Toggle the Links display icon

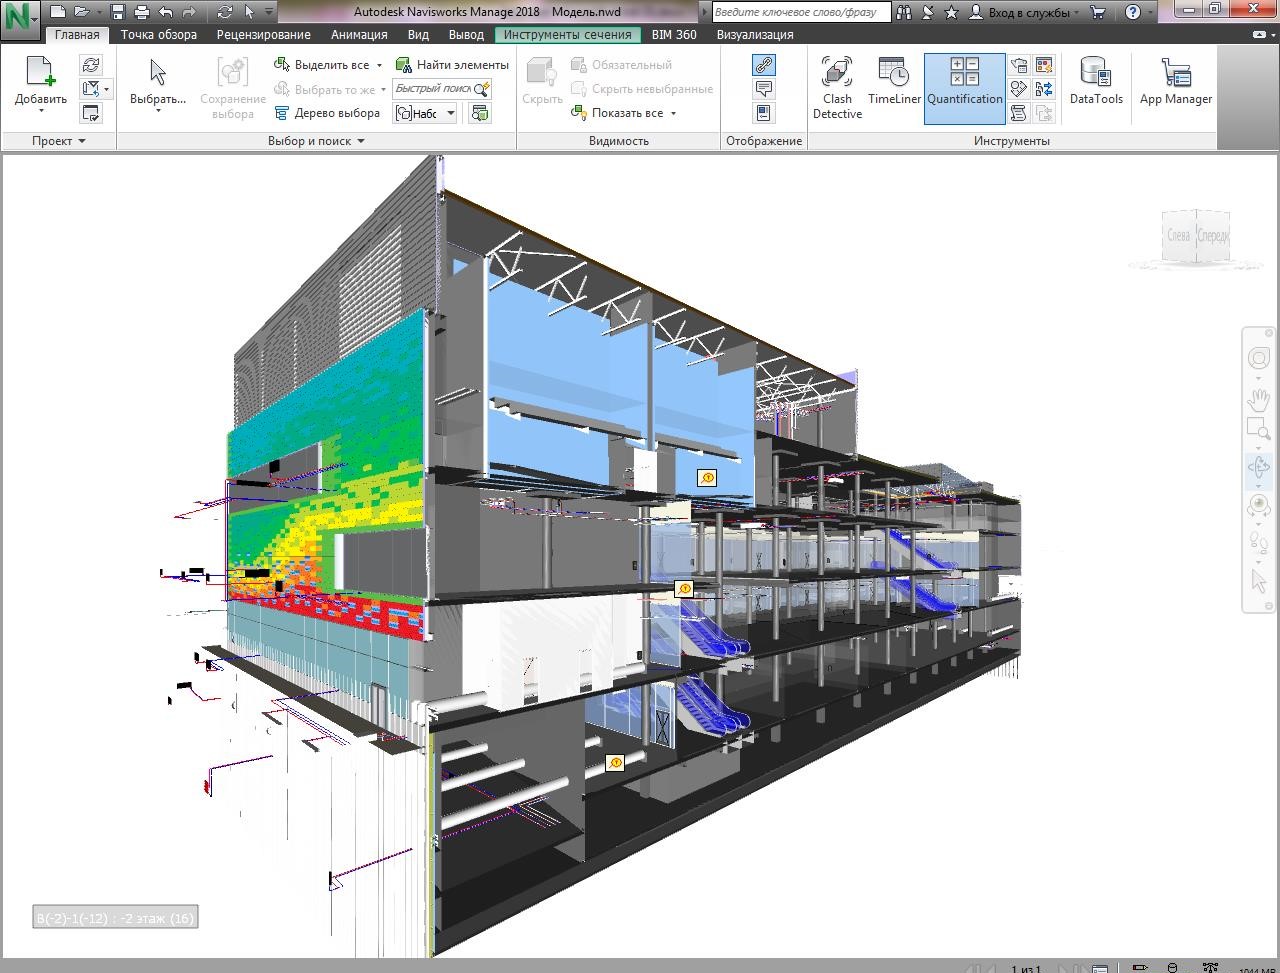[x=764, y=65]
